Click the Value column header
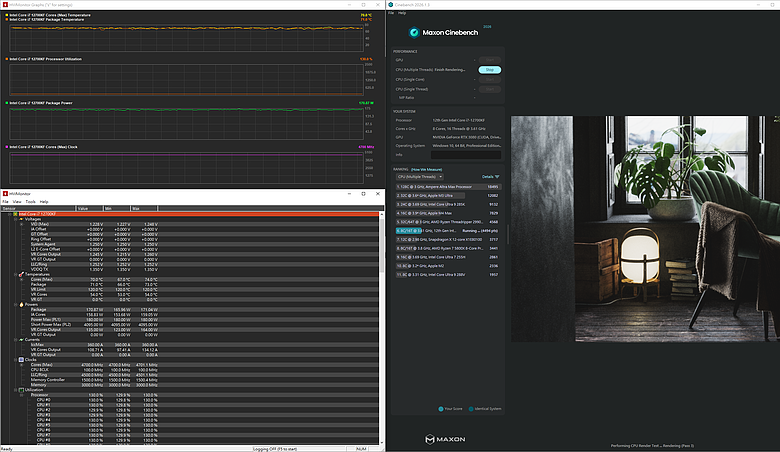 [89, 208]
